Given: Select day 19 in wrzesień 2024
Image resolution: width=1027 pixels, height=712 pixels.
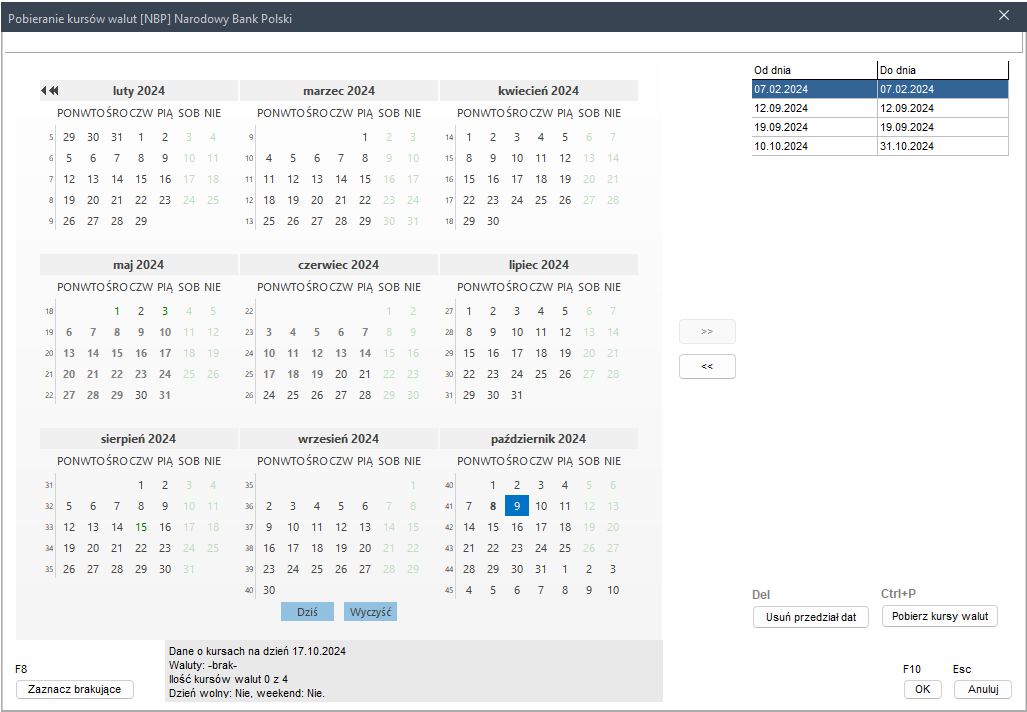Looking at the screenshot, I should click(341, 548).
